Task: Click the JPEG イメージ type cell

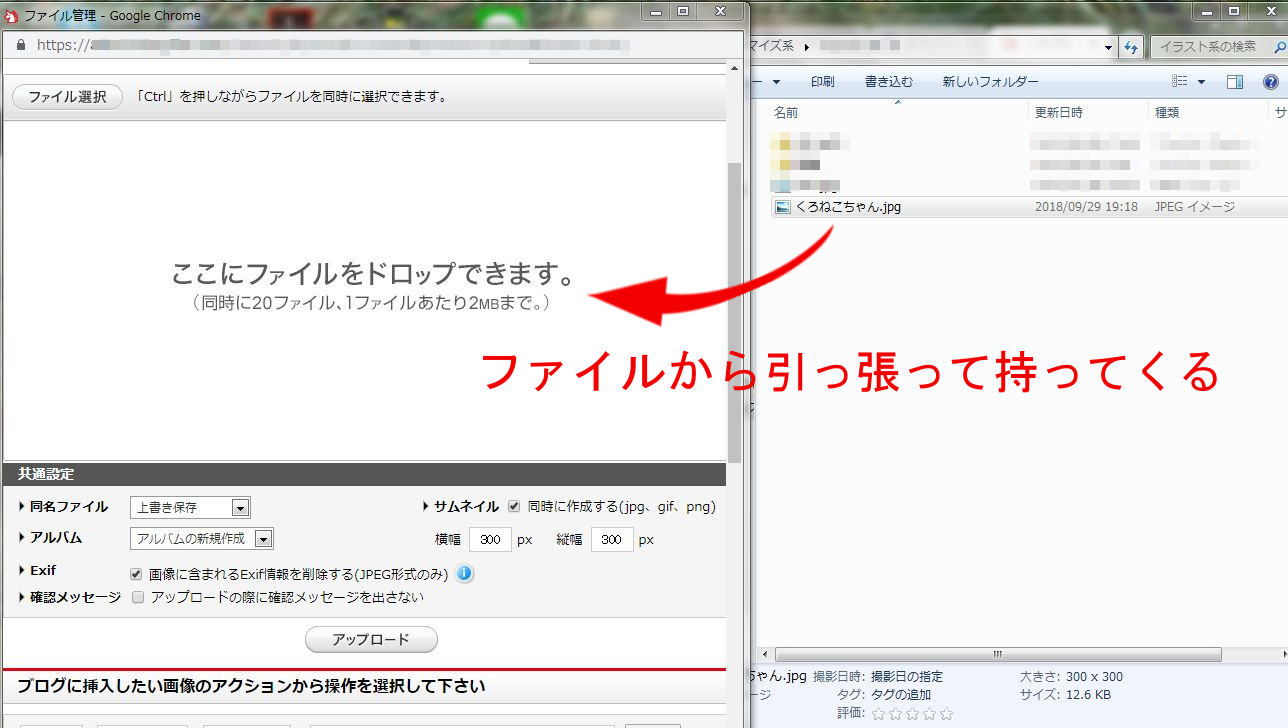Action: point(1194,207)
